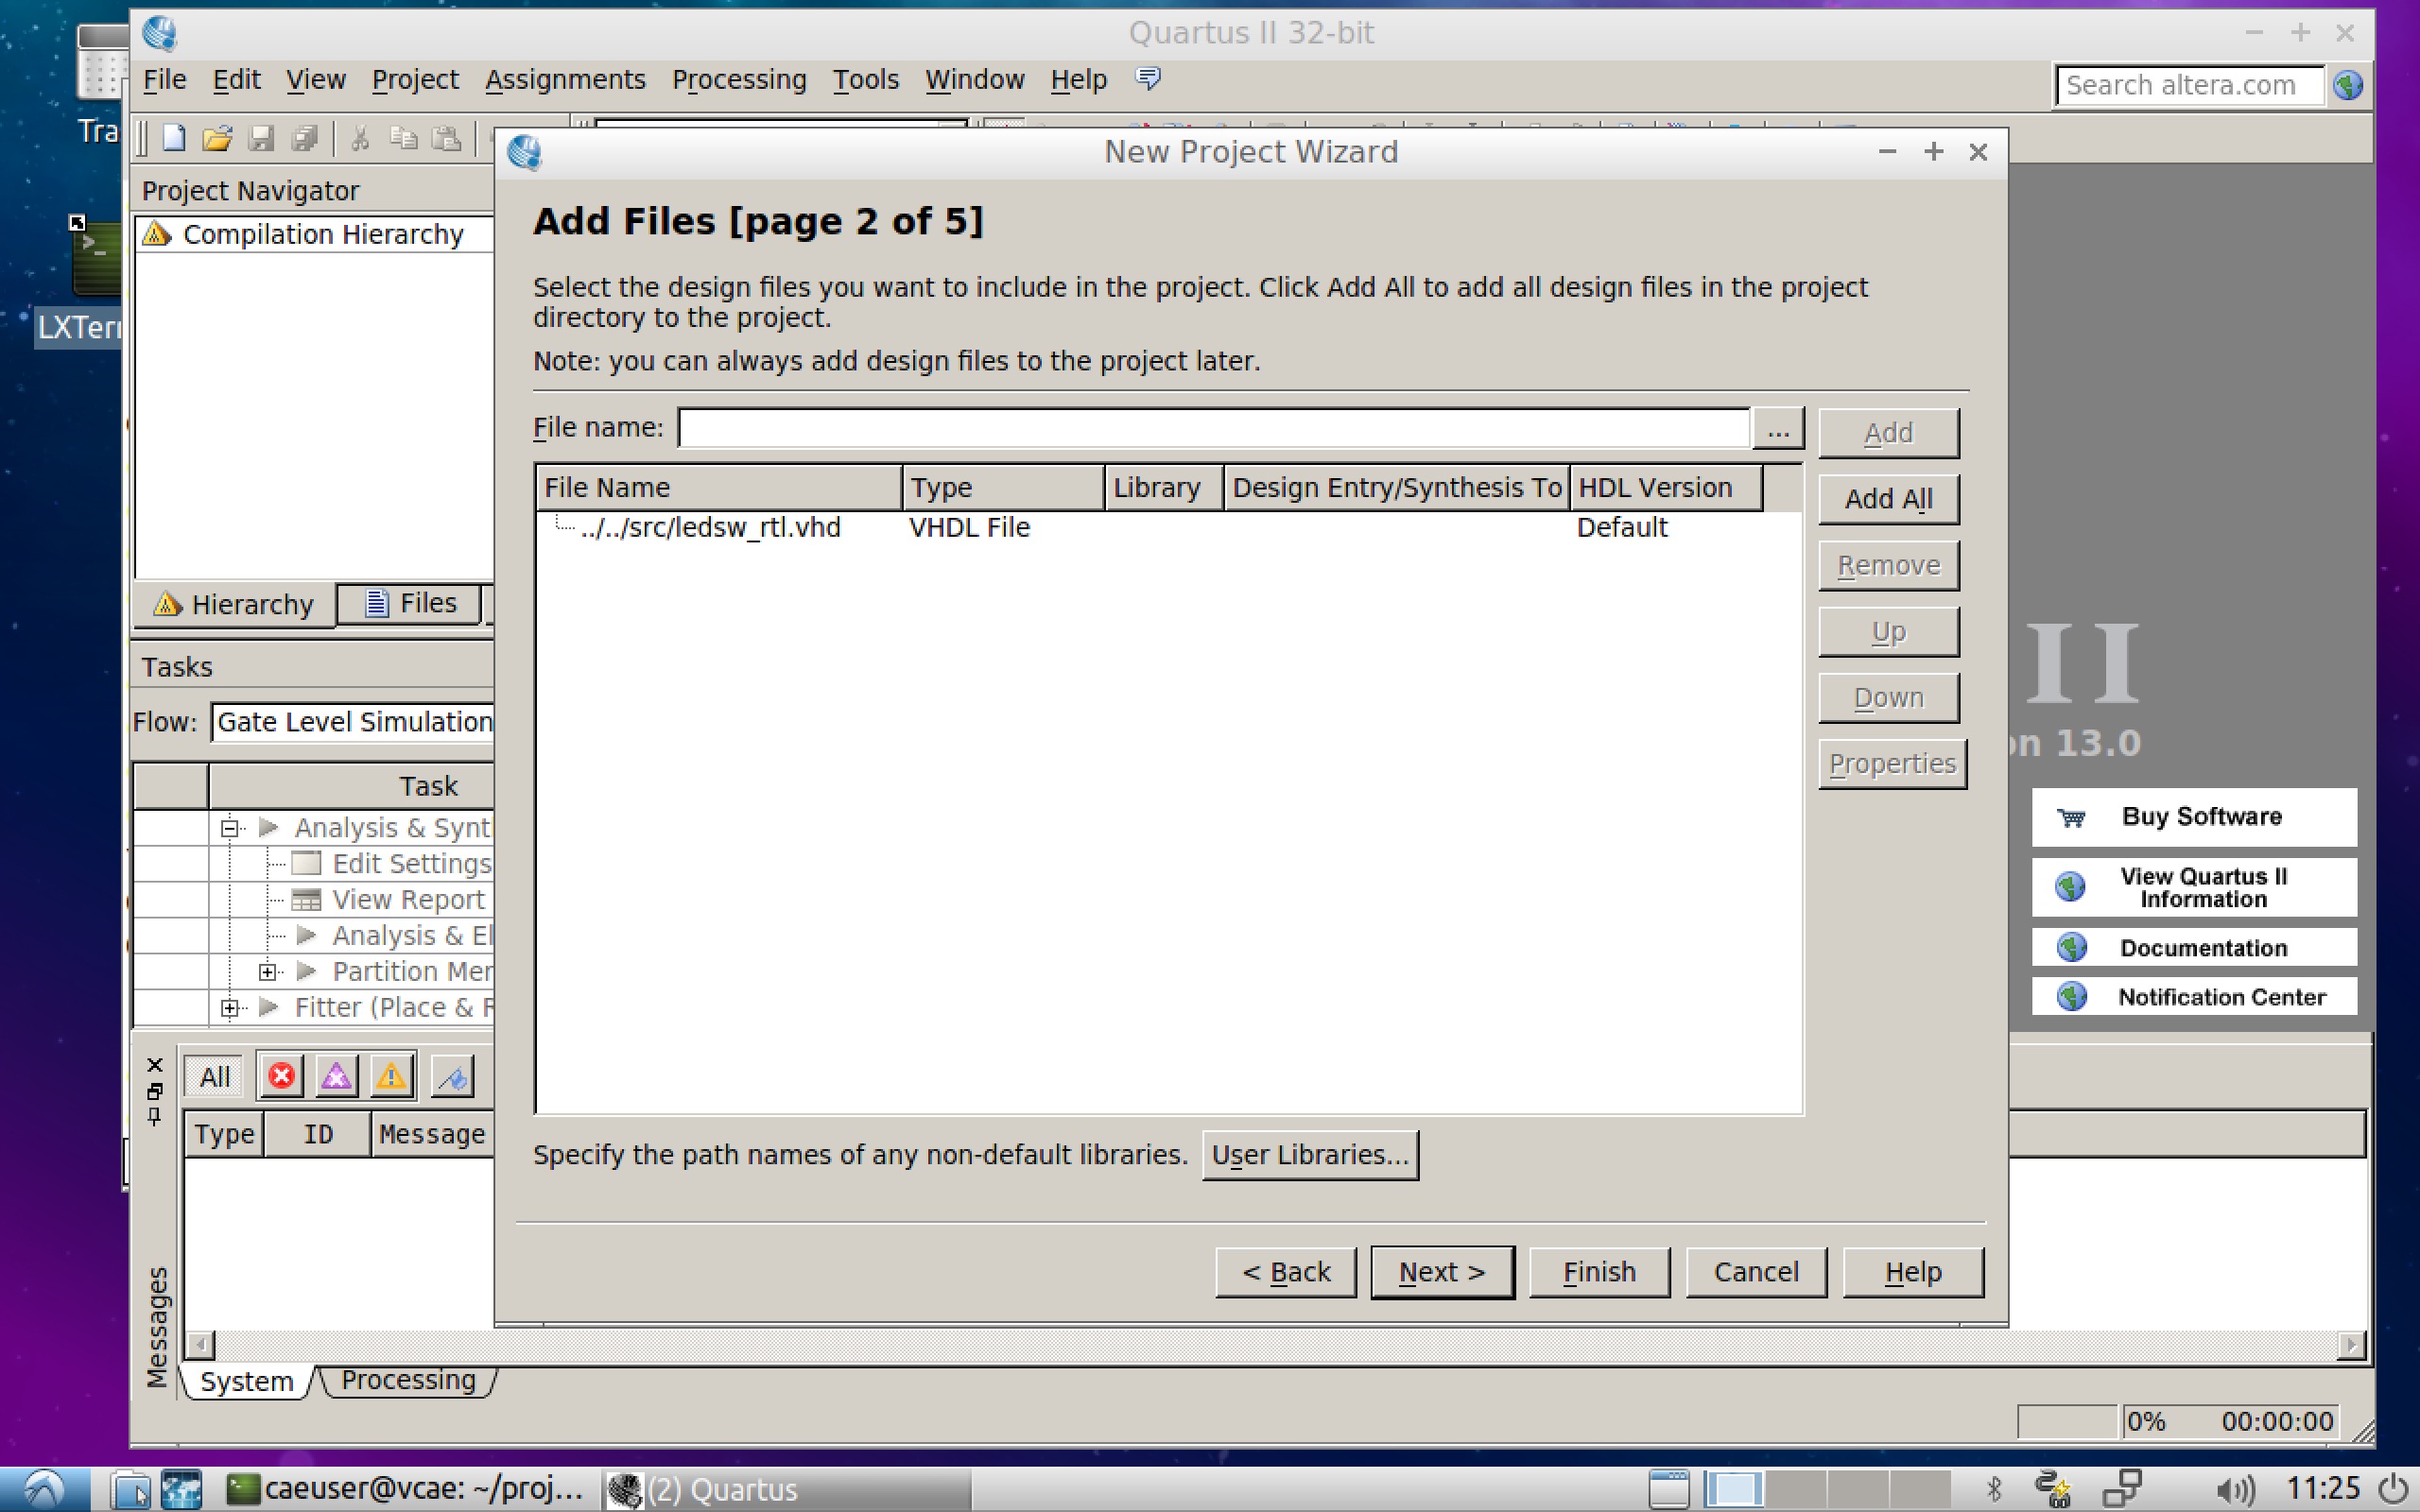Click the Buy Software link
2420x1512 pixels.
tap(2194, 817)
